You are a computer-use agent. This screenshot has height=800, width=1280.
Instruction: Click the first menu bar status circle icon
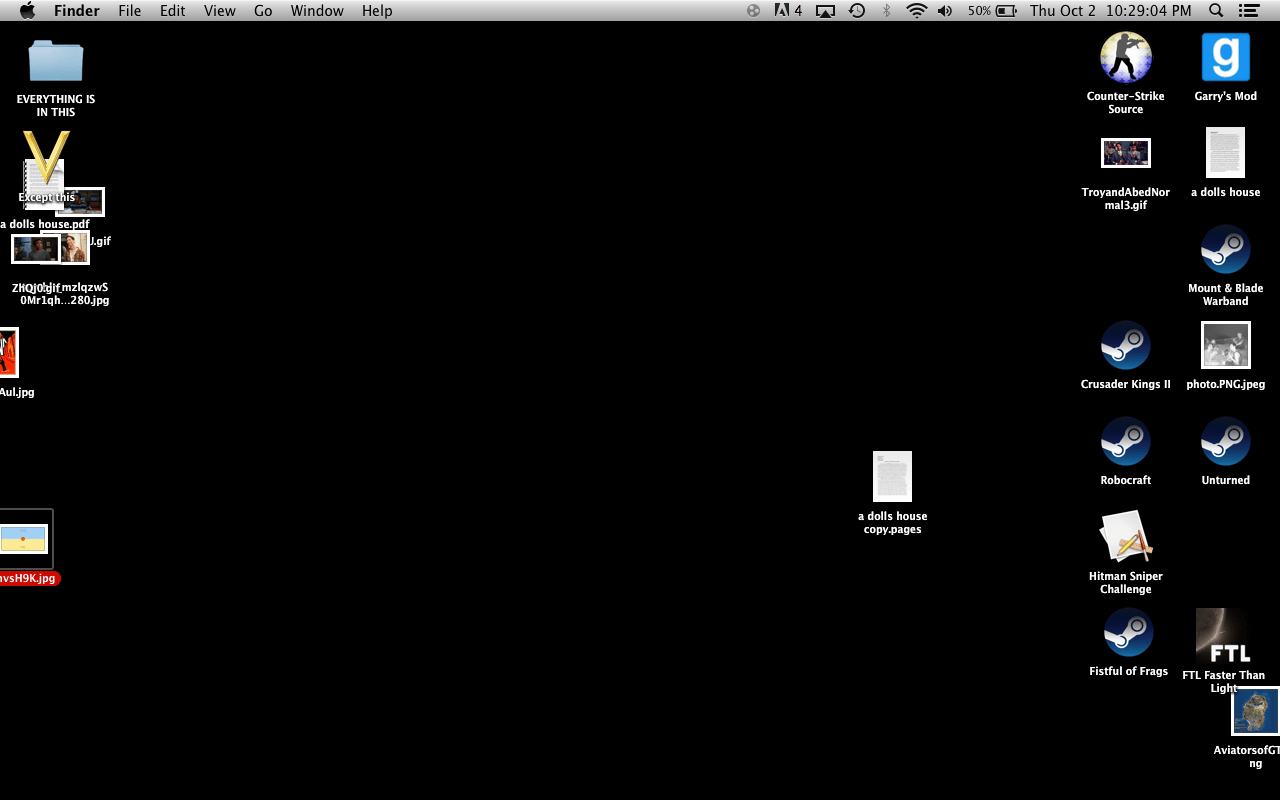(x=753, y=11)
